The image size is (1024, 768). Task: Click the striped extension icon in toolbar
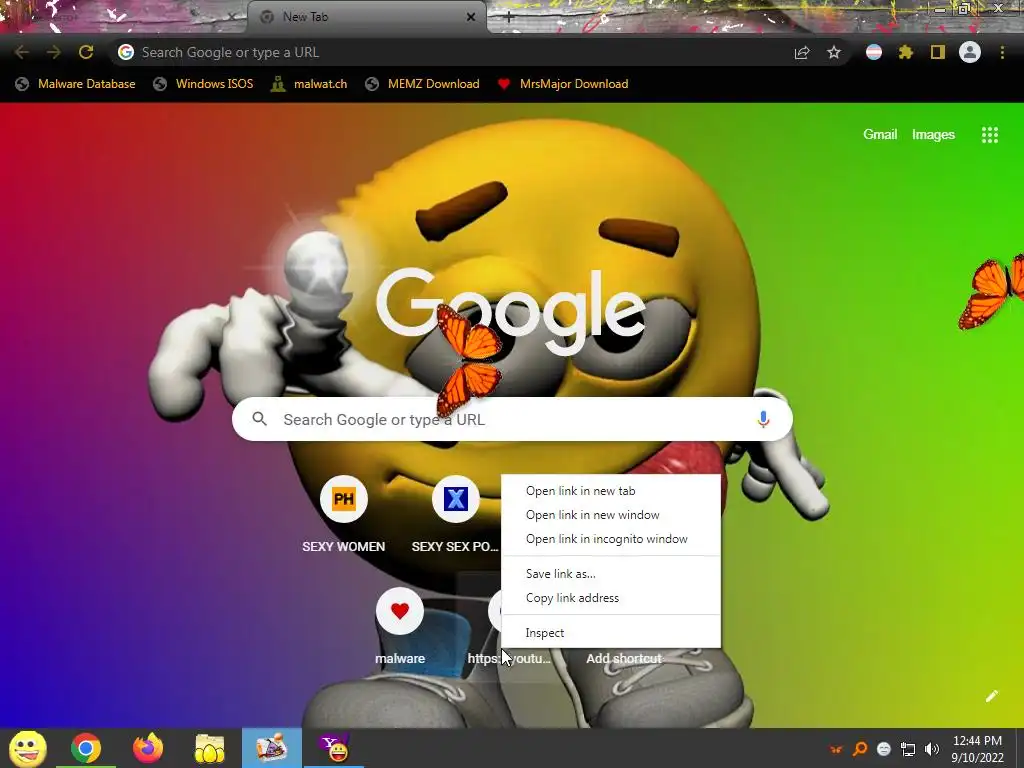pos(874,52)
